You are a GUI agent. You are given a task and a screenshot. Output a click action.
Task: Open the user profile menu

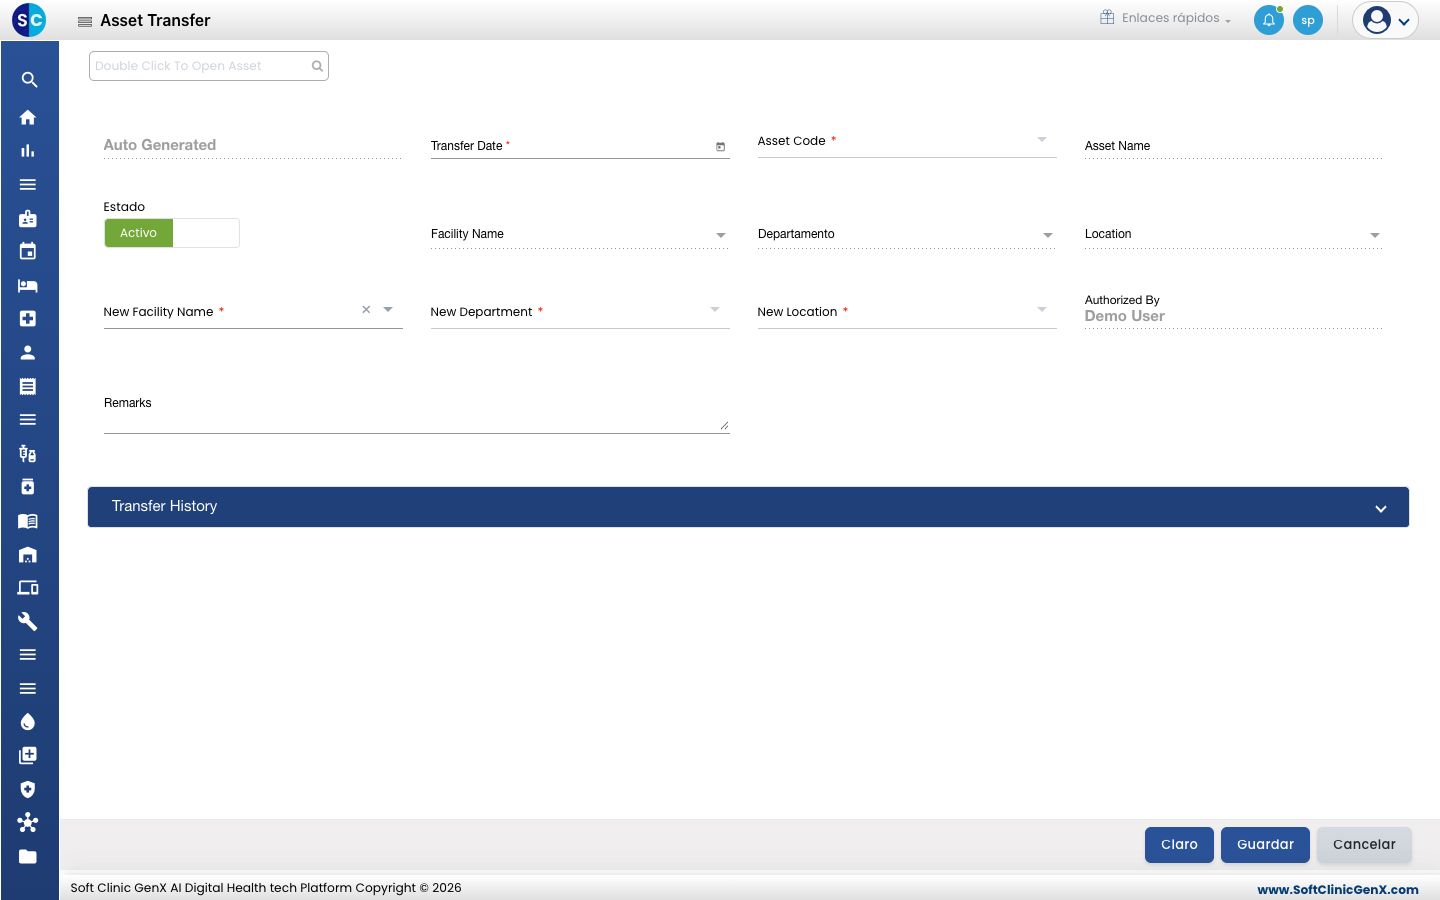click(x=1385, y=20)
